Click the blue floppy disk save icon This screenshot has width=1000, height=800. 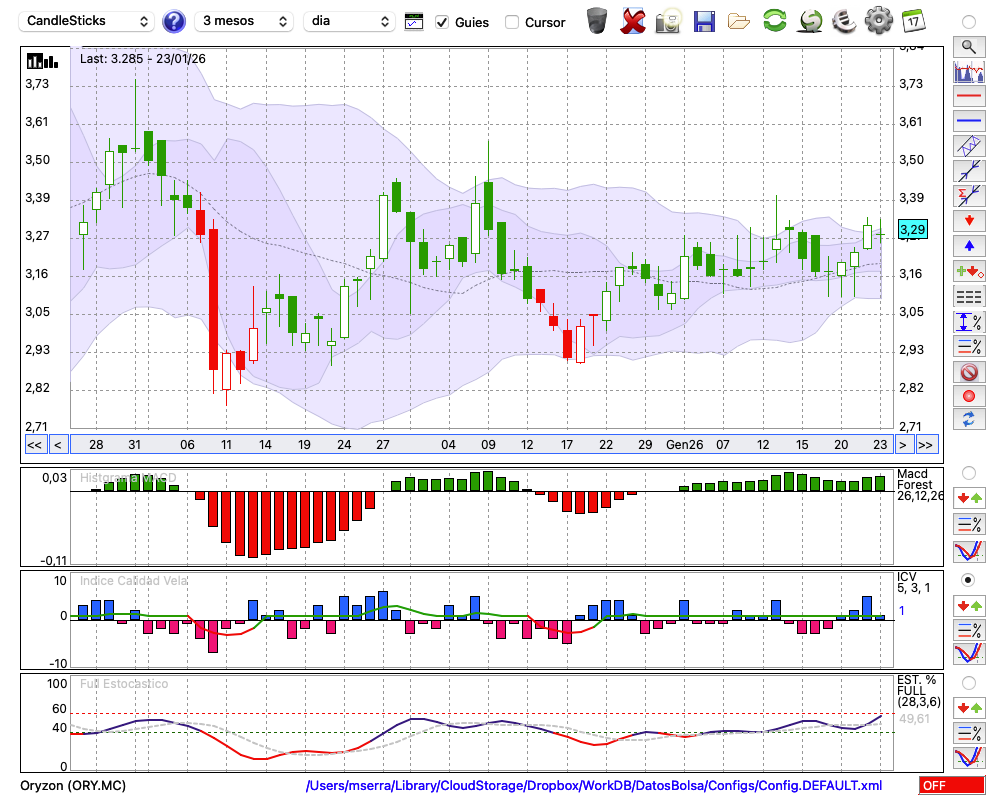coord(704,21)
